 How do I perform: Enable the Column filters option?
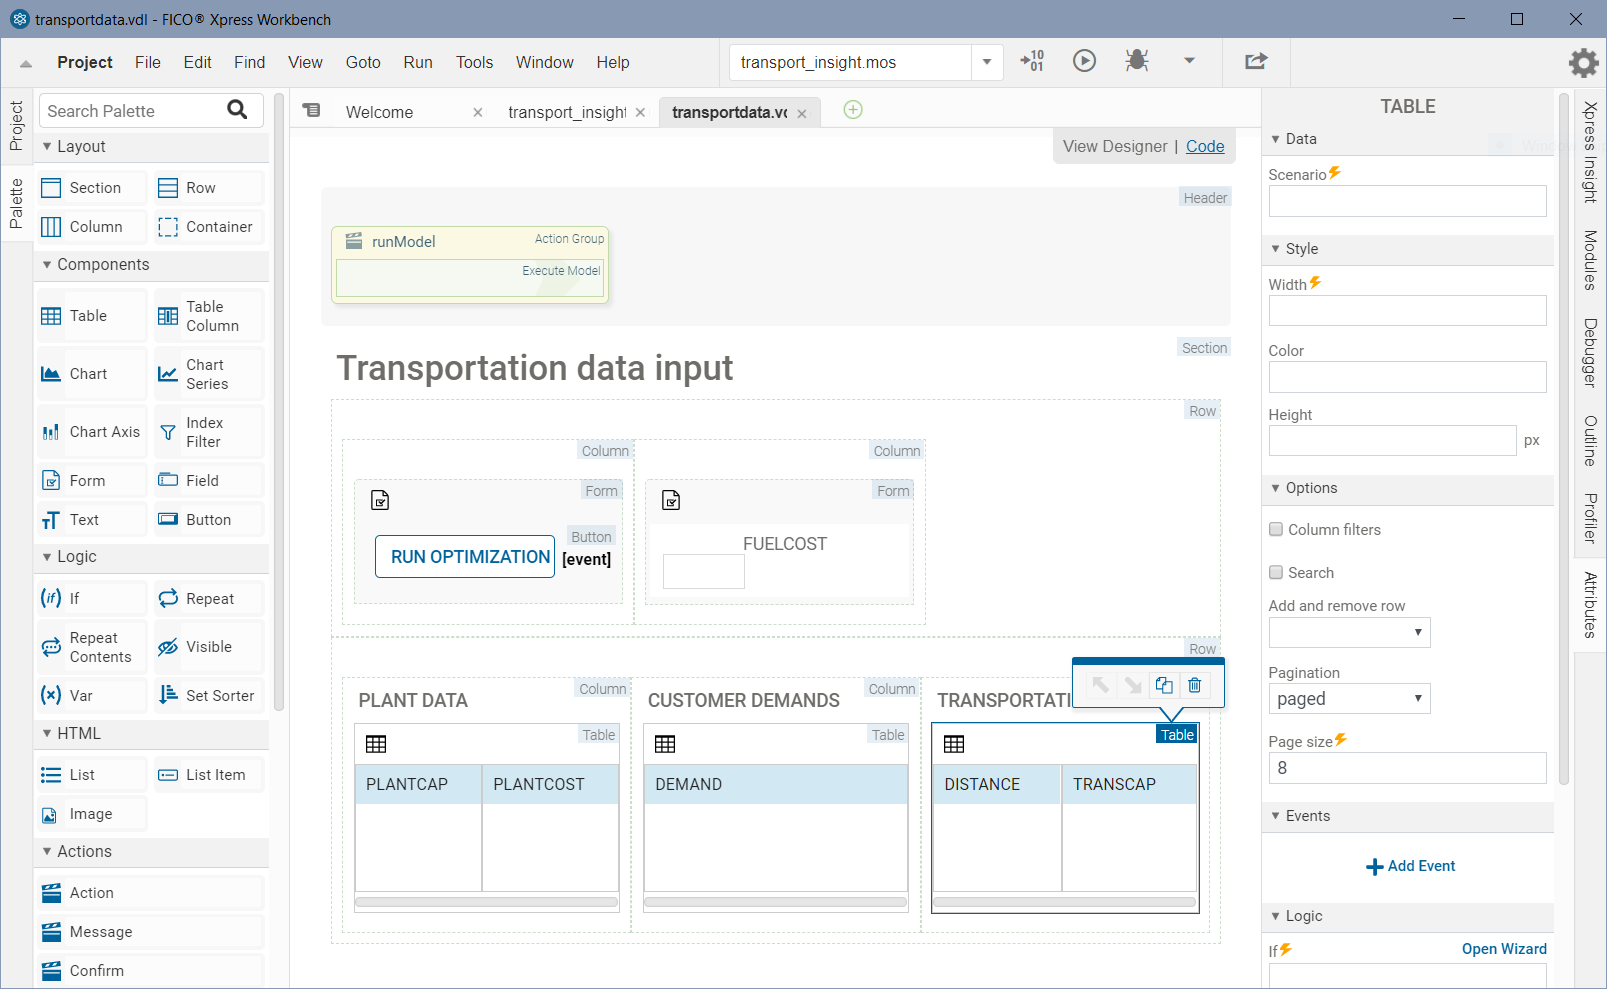point(1276,529)
